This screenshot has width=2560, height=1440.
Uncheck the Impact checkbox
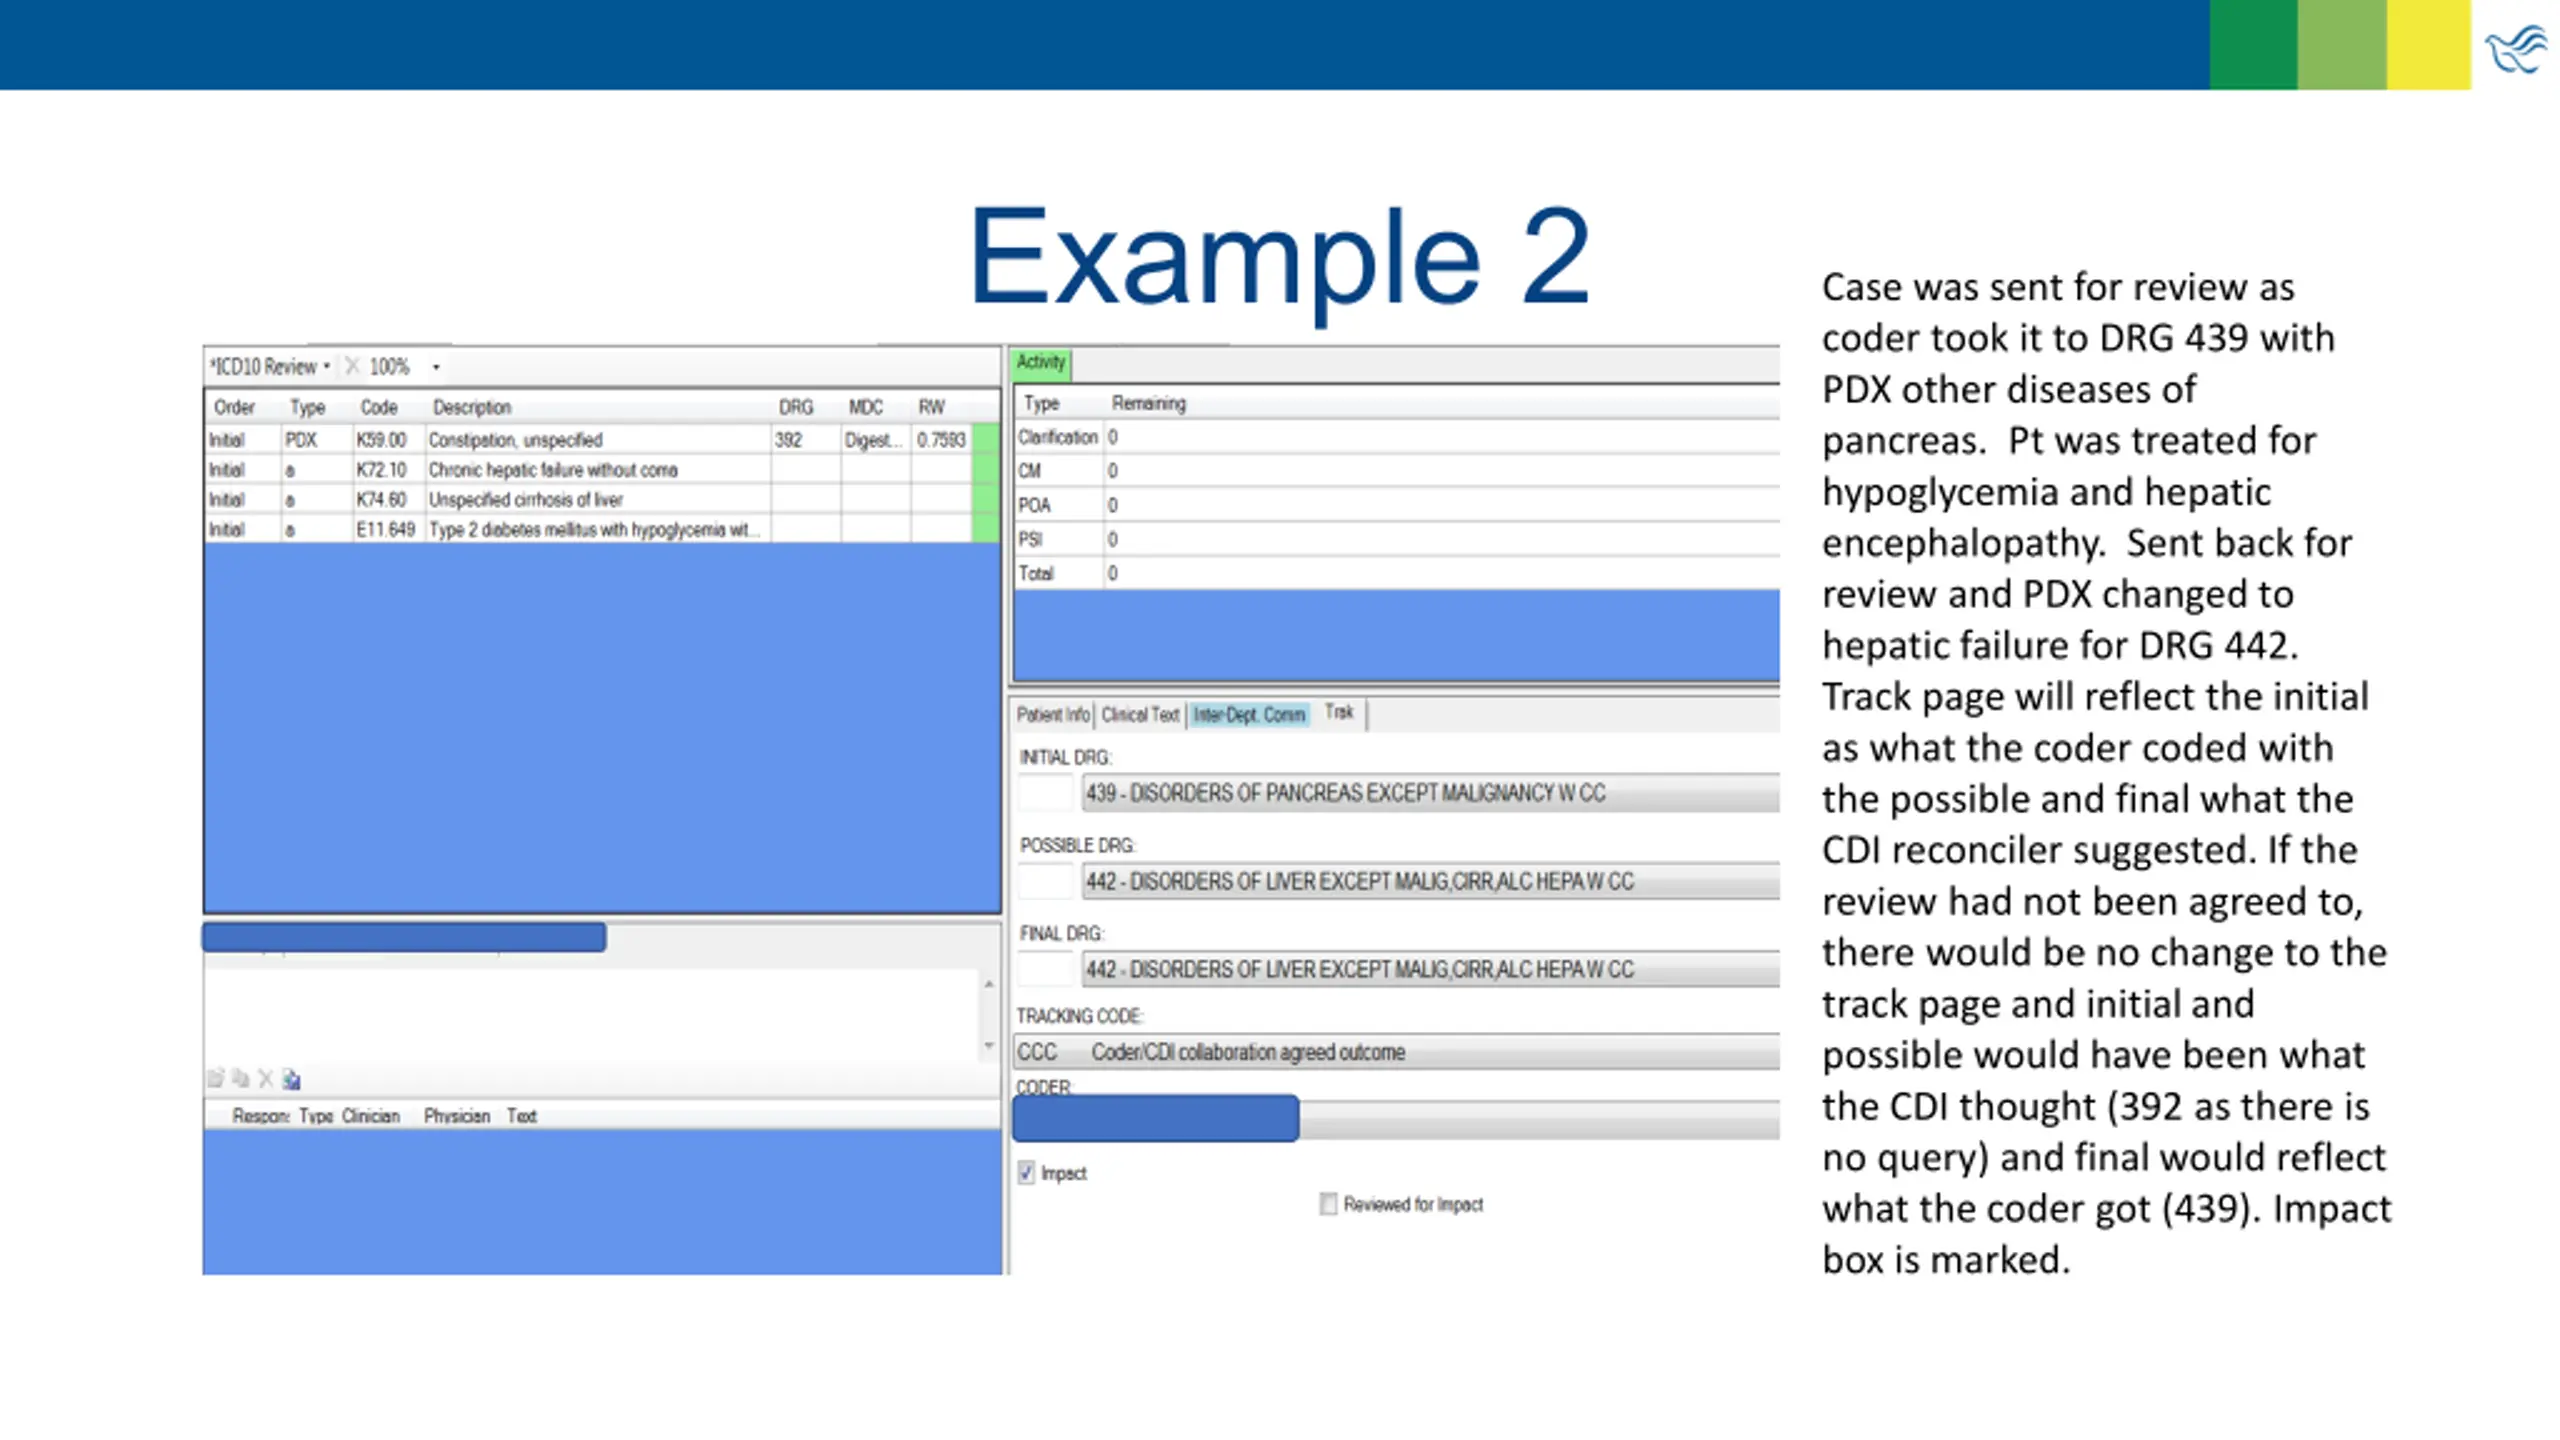(1026, 1172)
